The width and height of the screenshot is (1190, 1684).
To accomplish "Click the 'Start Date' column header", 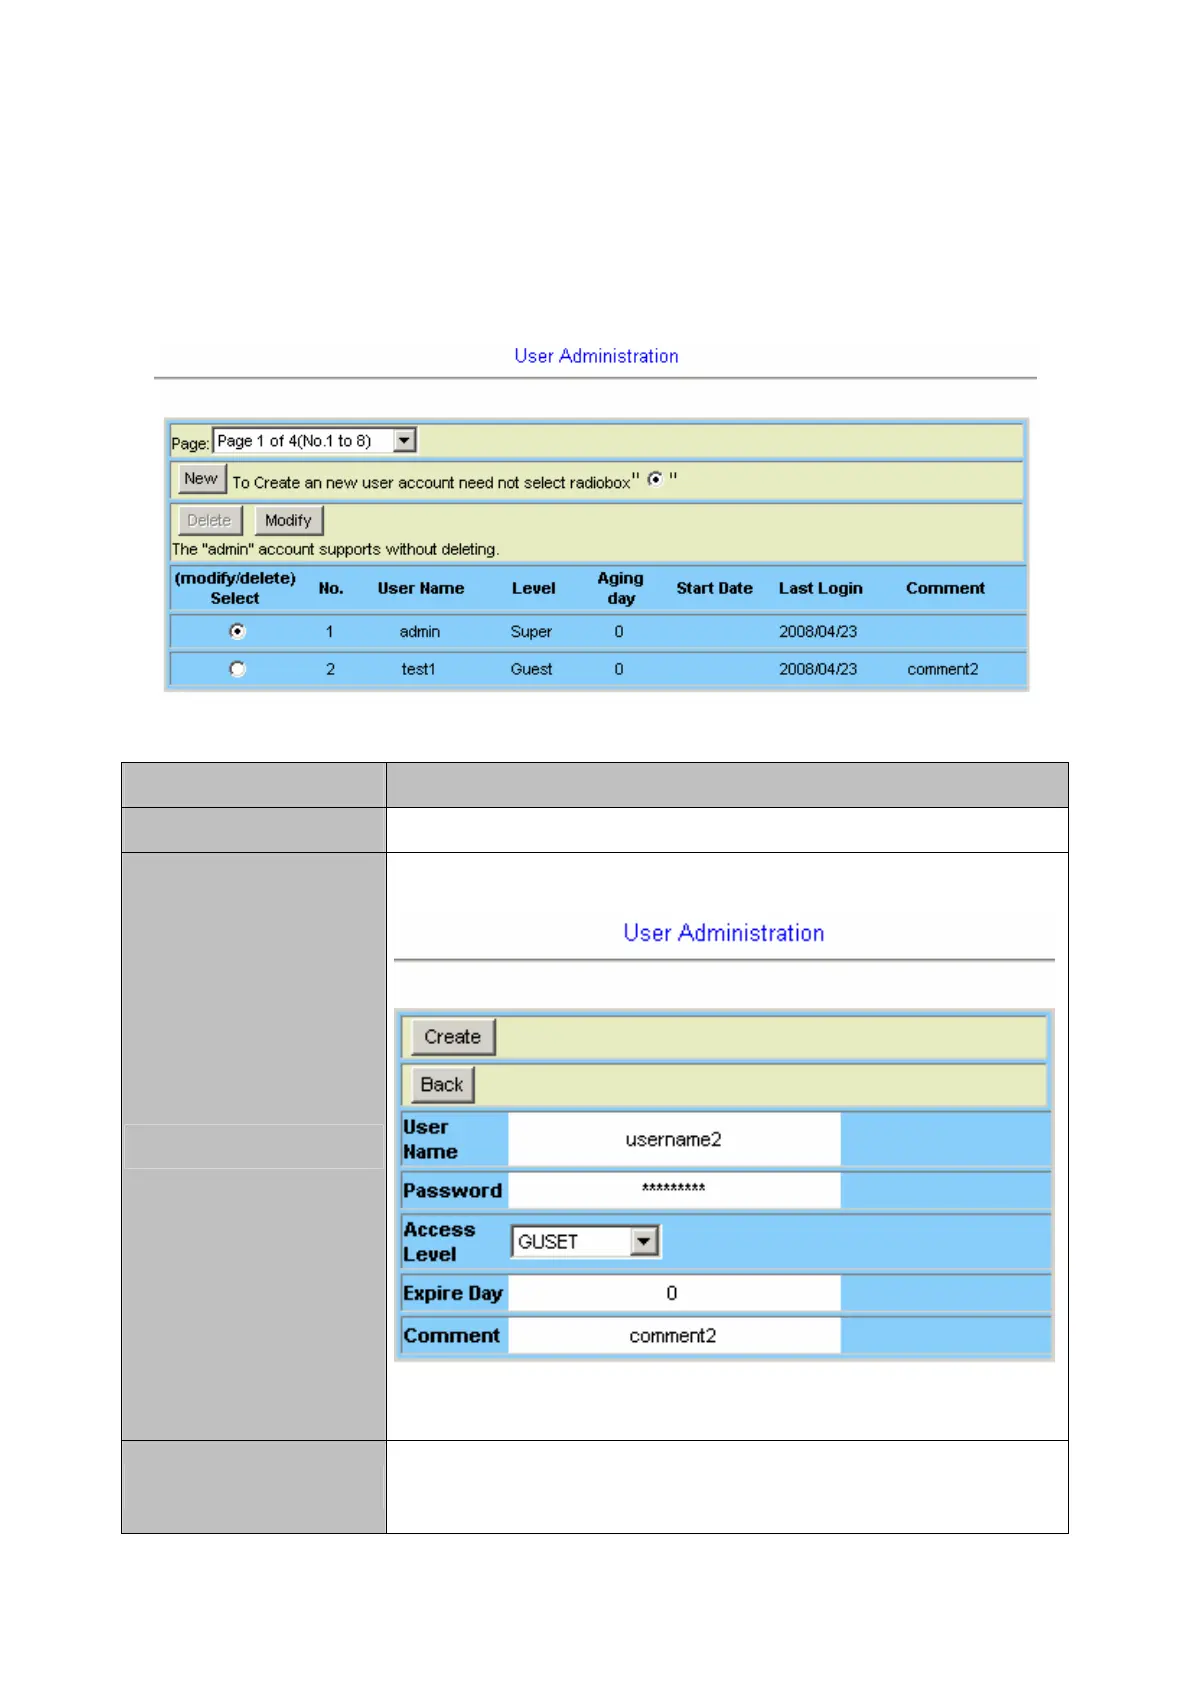I will click(714, 588).
